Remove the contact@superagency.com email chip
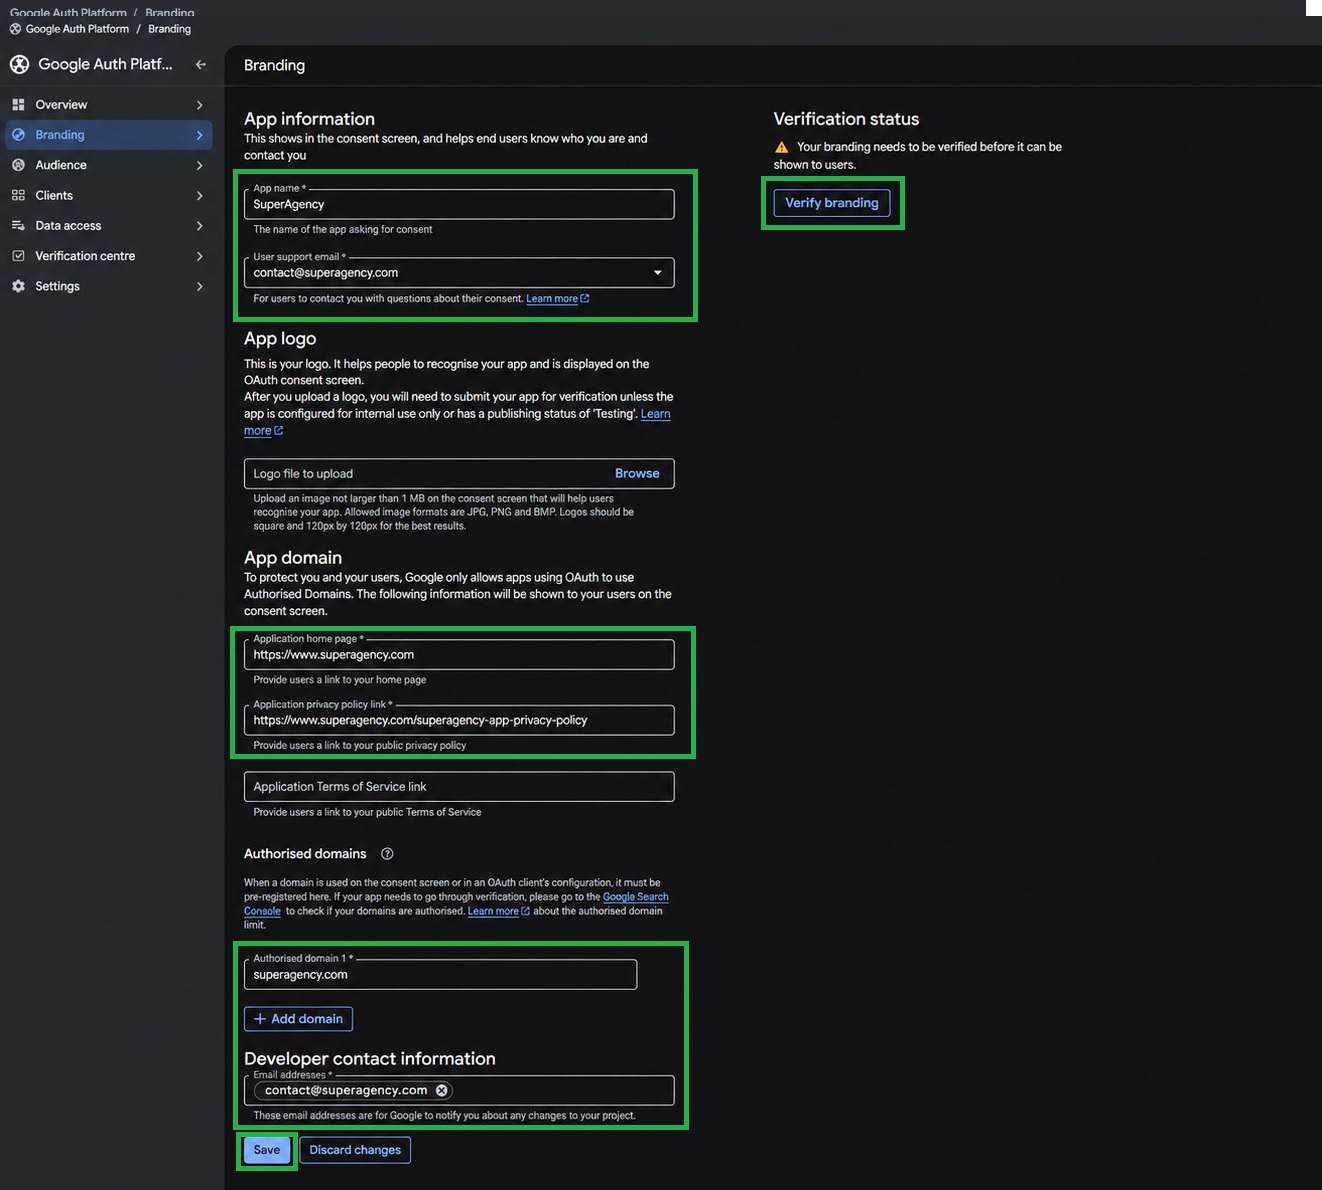 442,1090
